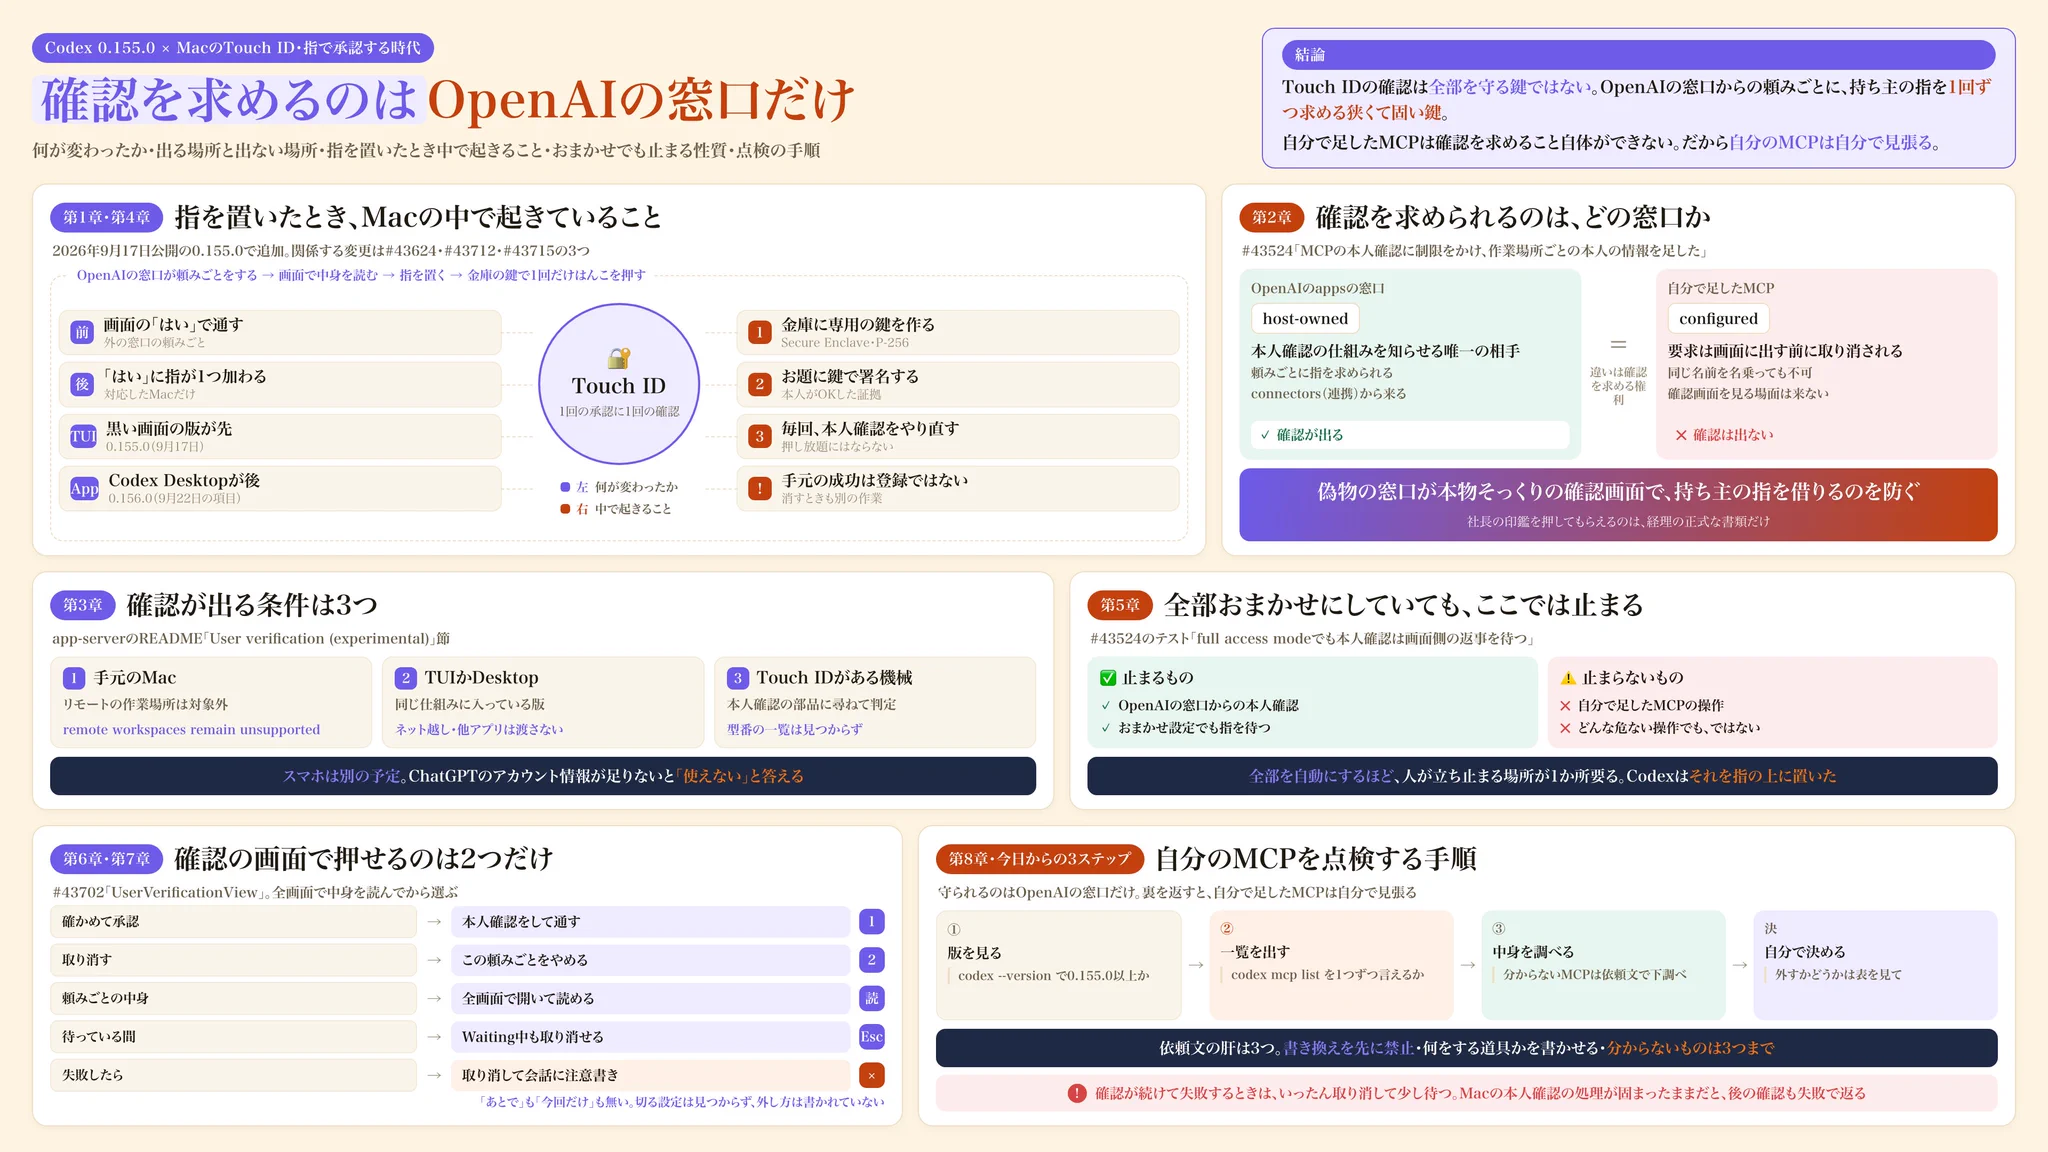Click the key badge 2 beside この頼みごとをやめる
Image resolution: width=2048 pixels, height=1152 pixels.
[872, 960]
